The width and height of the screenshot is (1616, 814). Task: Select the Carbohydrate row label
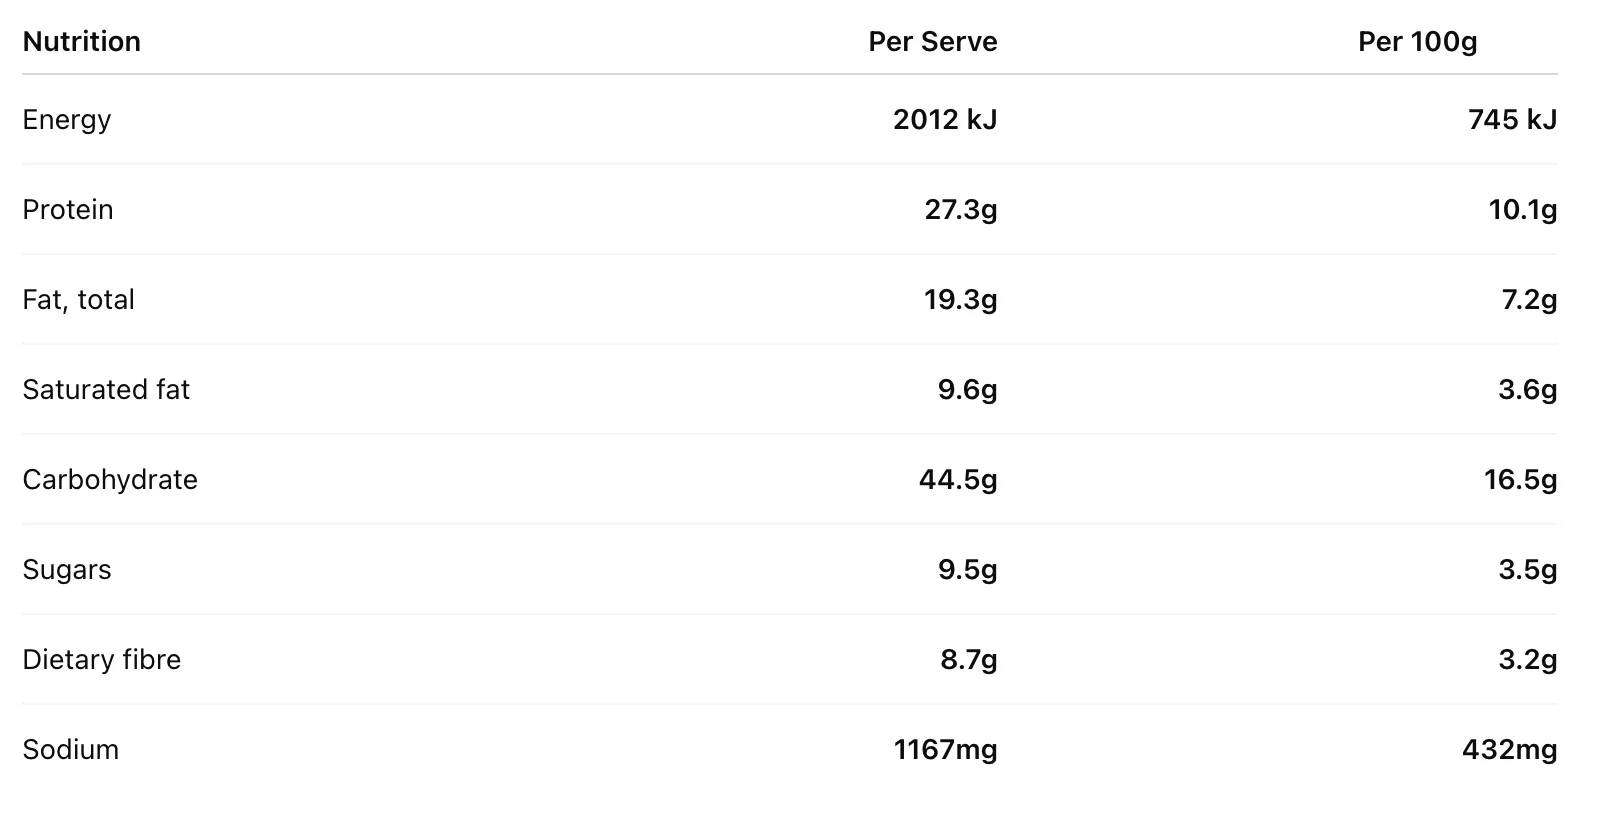click(x=110, y=480)
